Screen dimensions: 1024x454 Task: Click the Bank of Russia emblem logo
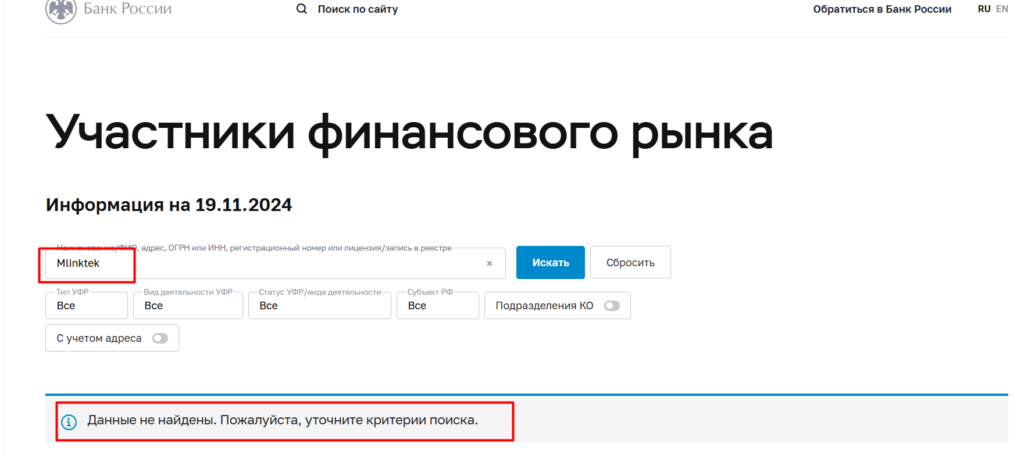pos(61,9)
